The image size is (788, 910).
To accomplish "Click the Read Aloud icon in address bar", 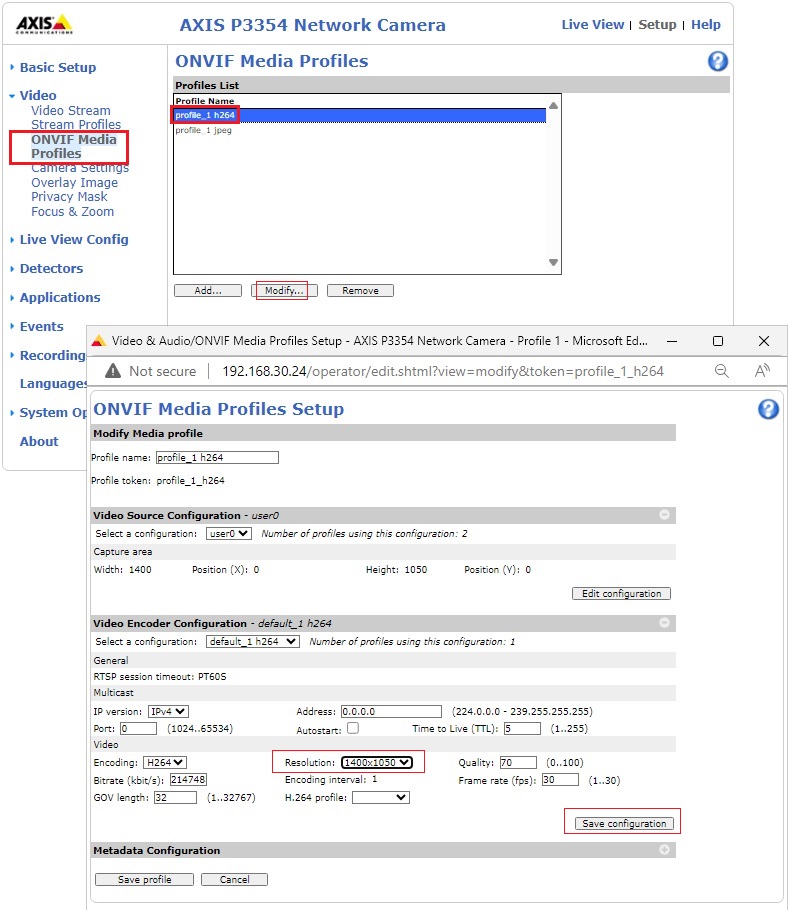I will [x=762, y=371].
